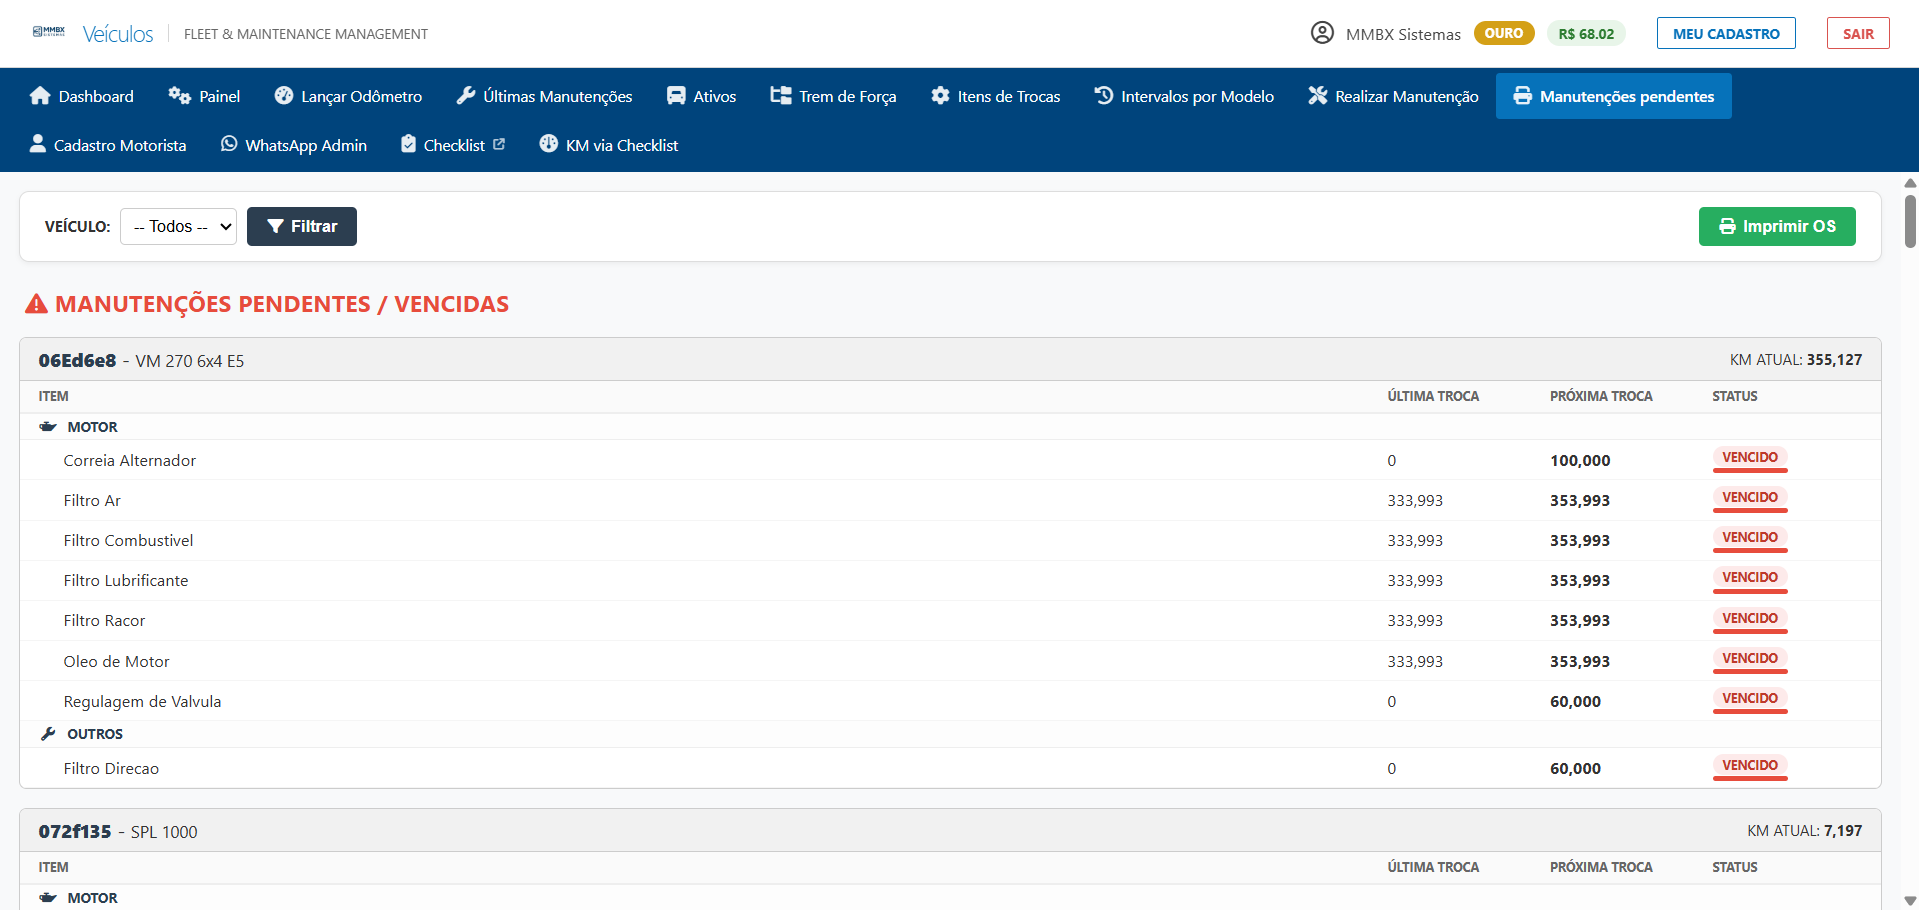This screenshot has height=910, width=1919.
Task: Click the Ativos truck icon
Action: pos(676,96)
